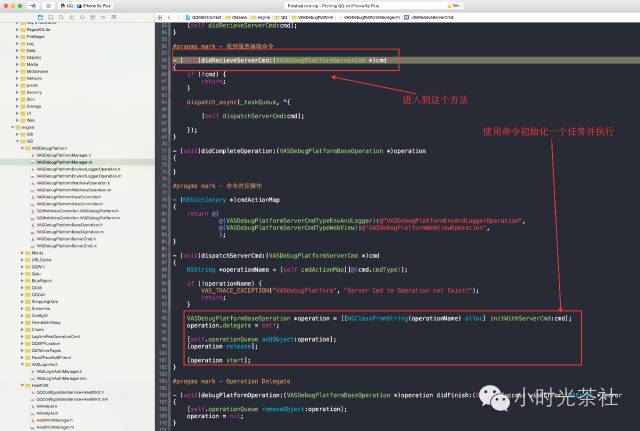Click the cmdActionMap method declaration line
This screenshot has height=431, width=640.
pos(227,200)
